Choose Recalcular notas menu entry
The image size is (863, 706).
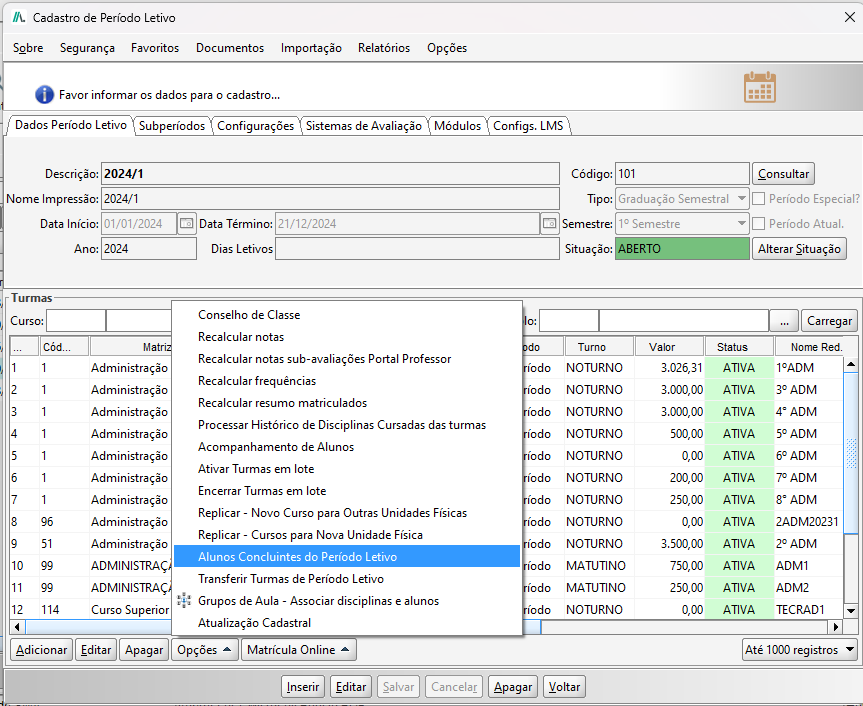coord(347,337)
